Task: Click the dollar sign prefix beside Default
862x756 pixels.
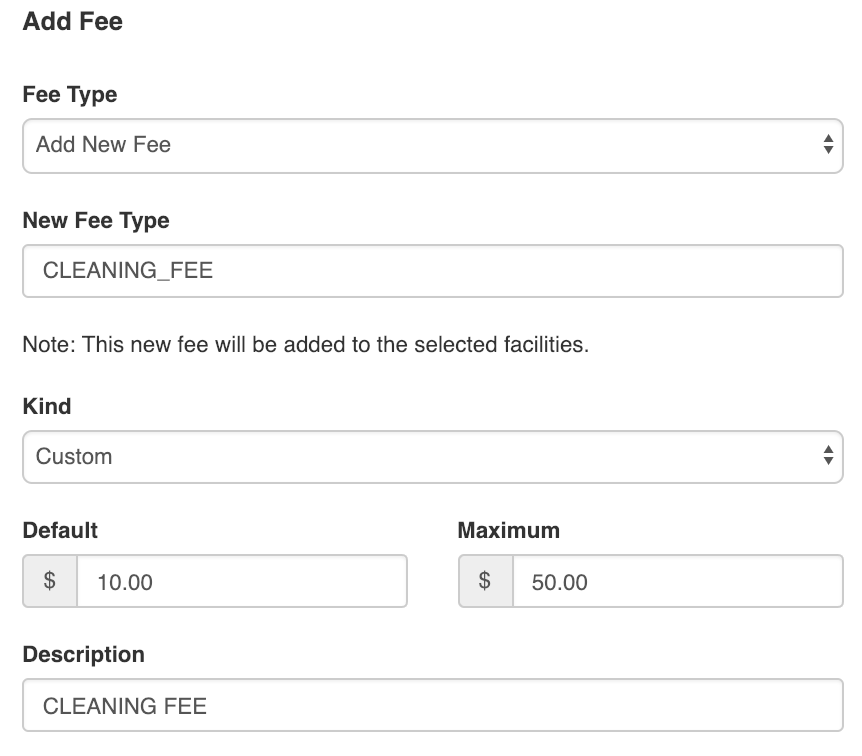Action: coord(48,581)
